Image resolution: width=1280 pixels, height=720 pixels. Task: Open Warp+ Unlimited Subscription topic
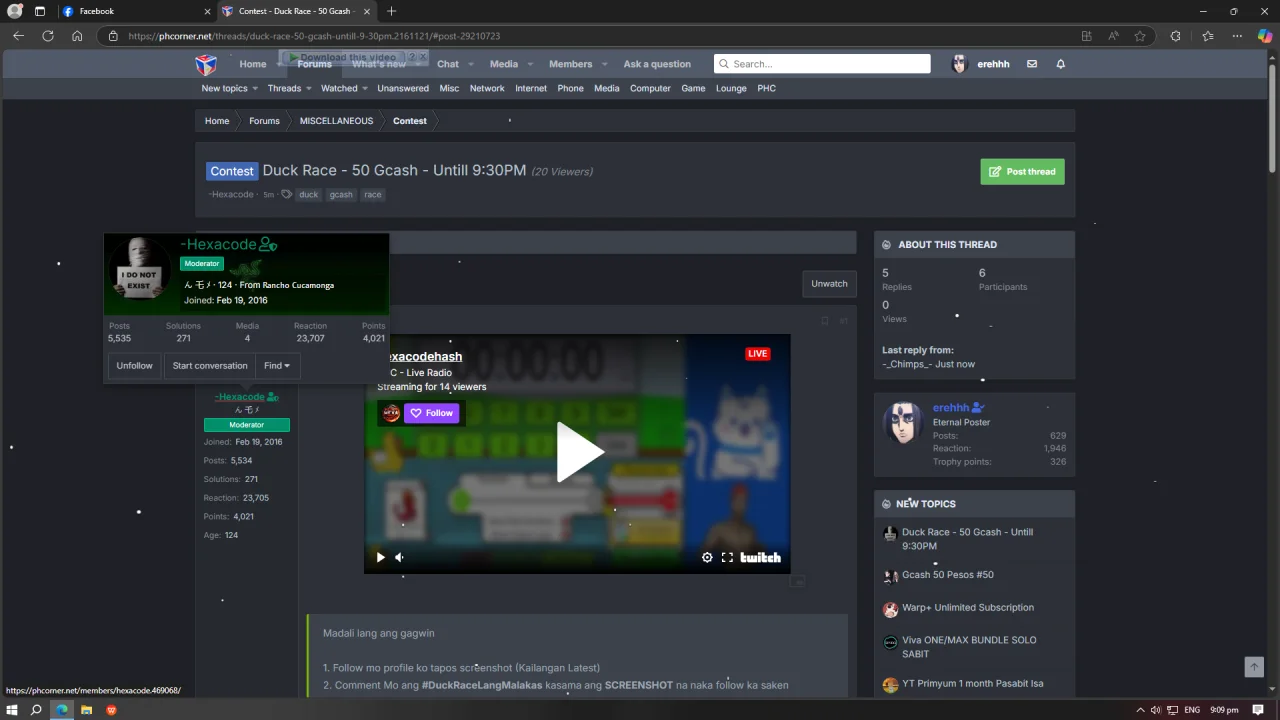coord(967,608)
